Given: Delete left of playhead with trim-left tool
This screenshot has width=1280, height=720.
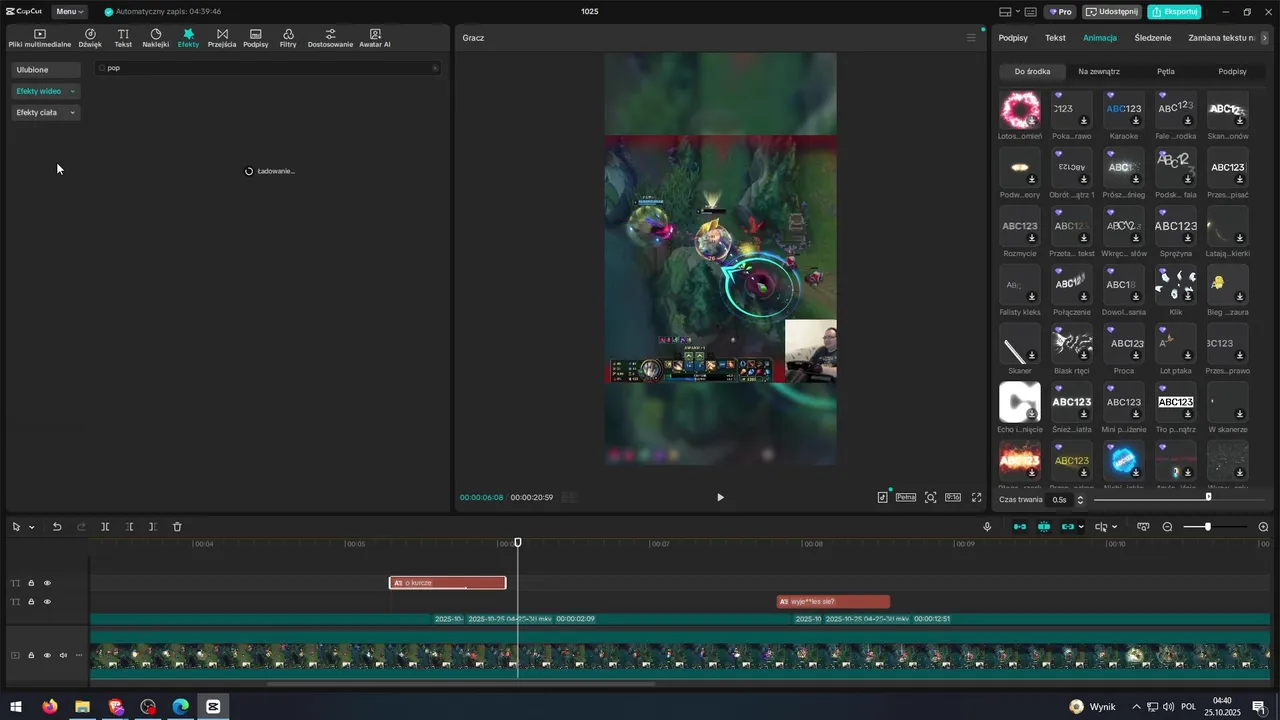Looking at the screenshot, I should (x=129, y=527).
